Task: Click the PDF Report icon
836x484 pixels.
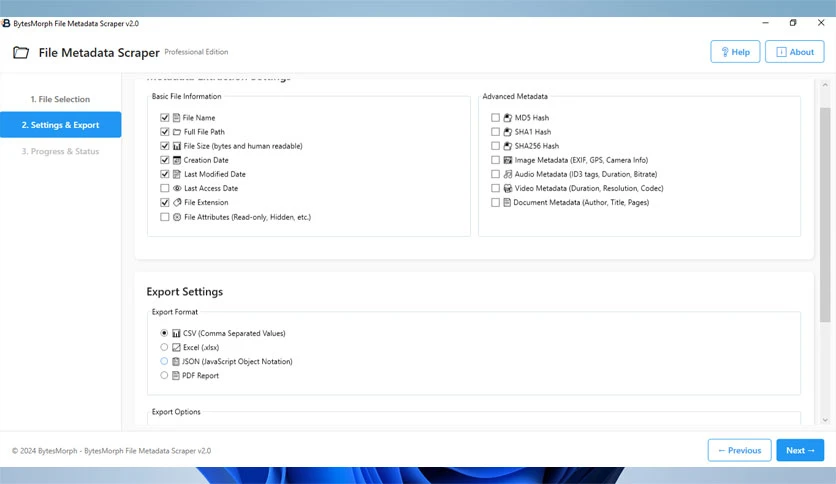Action: (x=176, y=376)
